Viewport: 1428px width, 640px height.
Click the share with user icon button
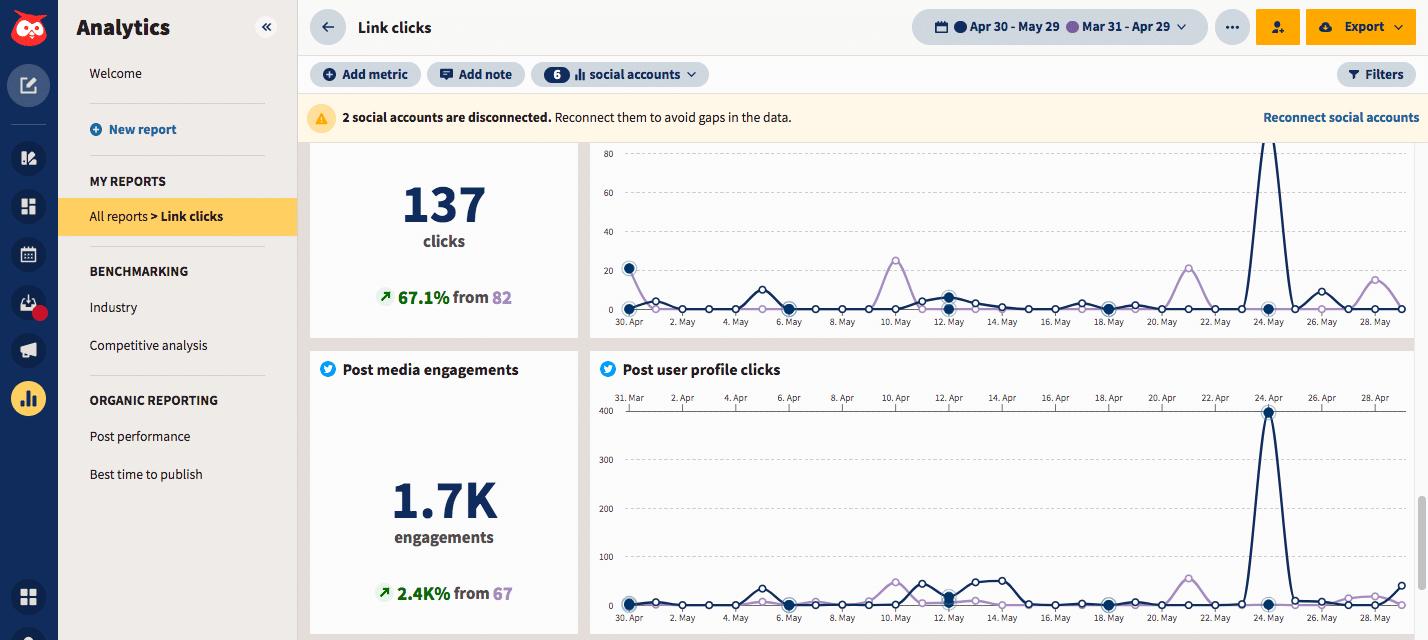[x=1278, y=28]
